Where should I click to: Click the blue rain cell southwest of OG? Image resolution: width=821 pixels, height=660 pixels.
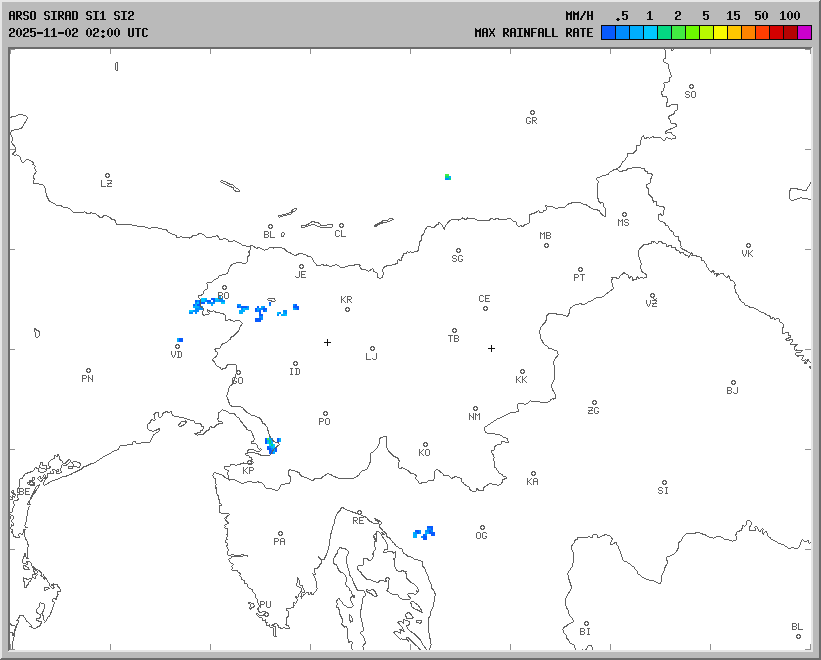coord(425,532)
